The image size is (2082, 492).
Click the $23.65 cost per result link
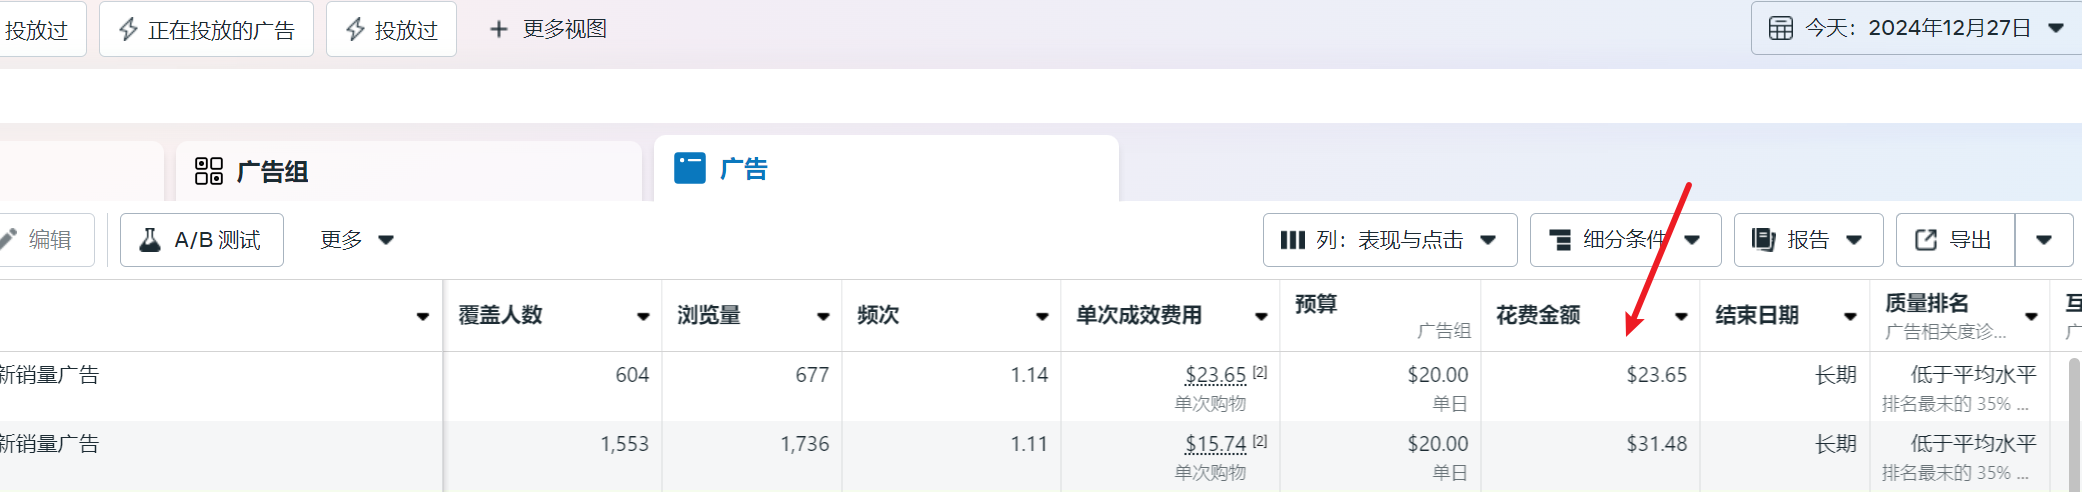(x=1215, y=375)
